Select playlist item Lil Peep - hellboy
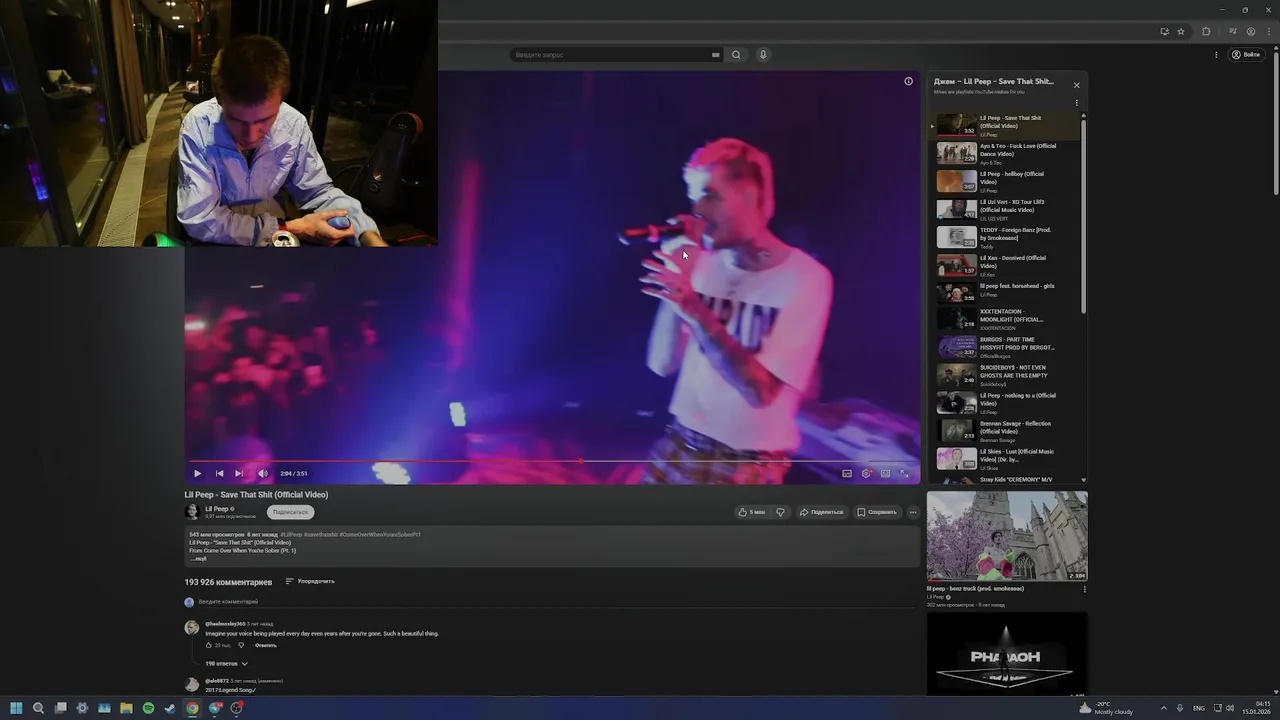Image resolution: width=1280 pixels, height=720 pixels. point(1006,181)
